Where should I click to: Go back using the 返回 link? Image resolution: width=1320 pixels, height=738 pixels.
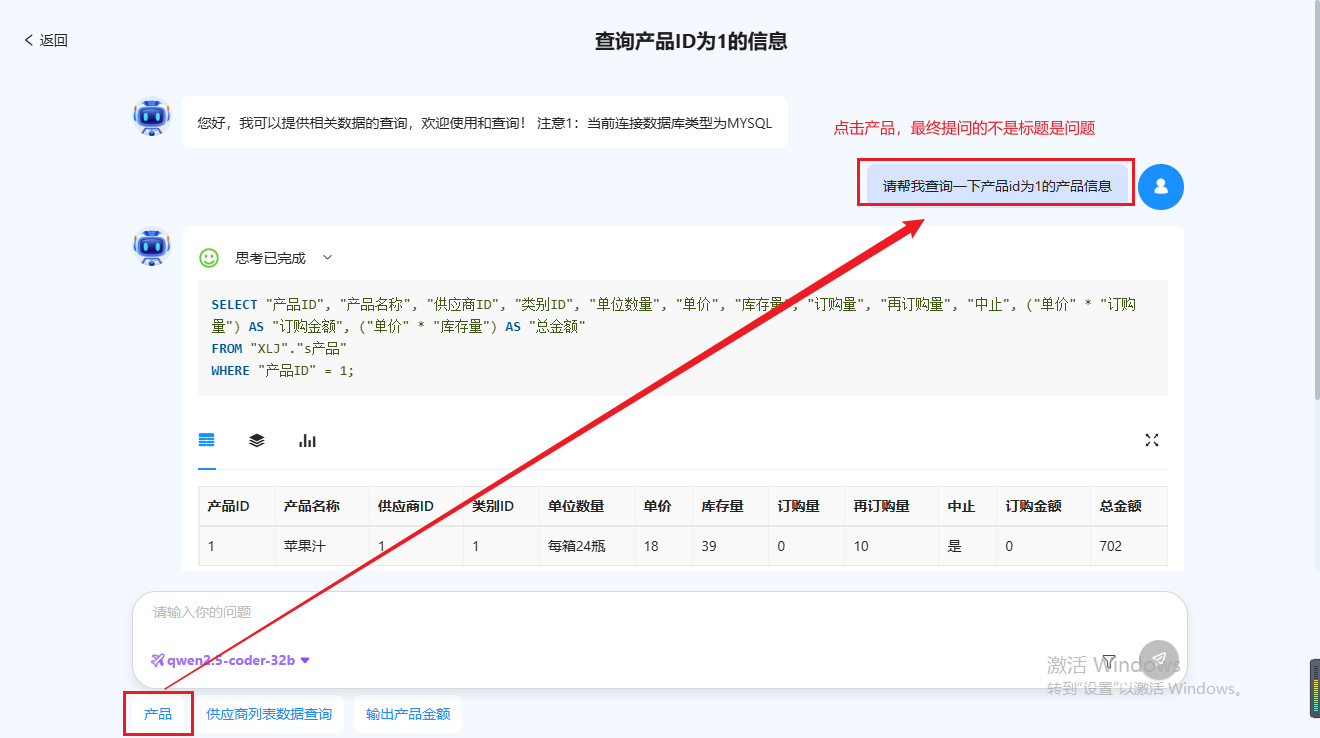pos(46,40)
